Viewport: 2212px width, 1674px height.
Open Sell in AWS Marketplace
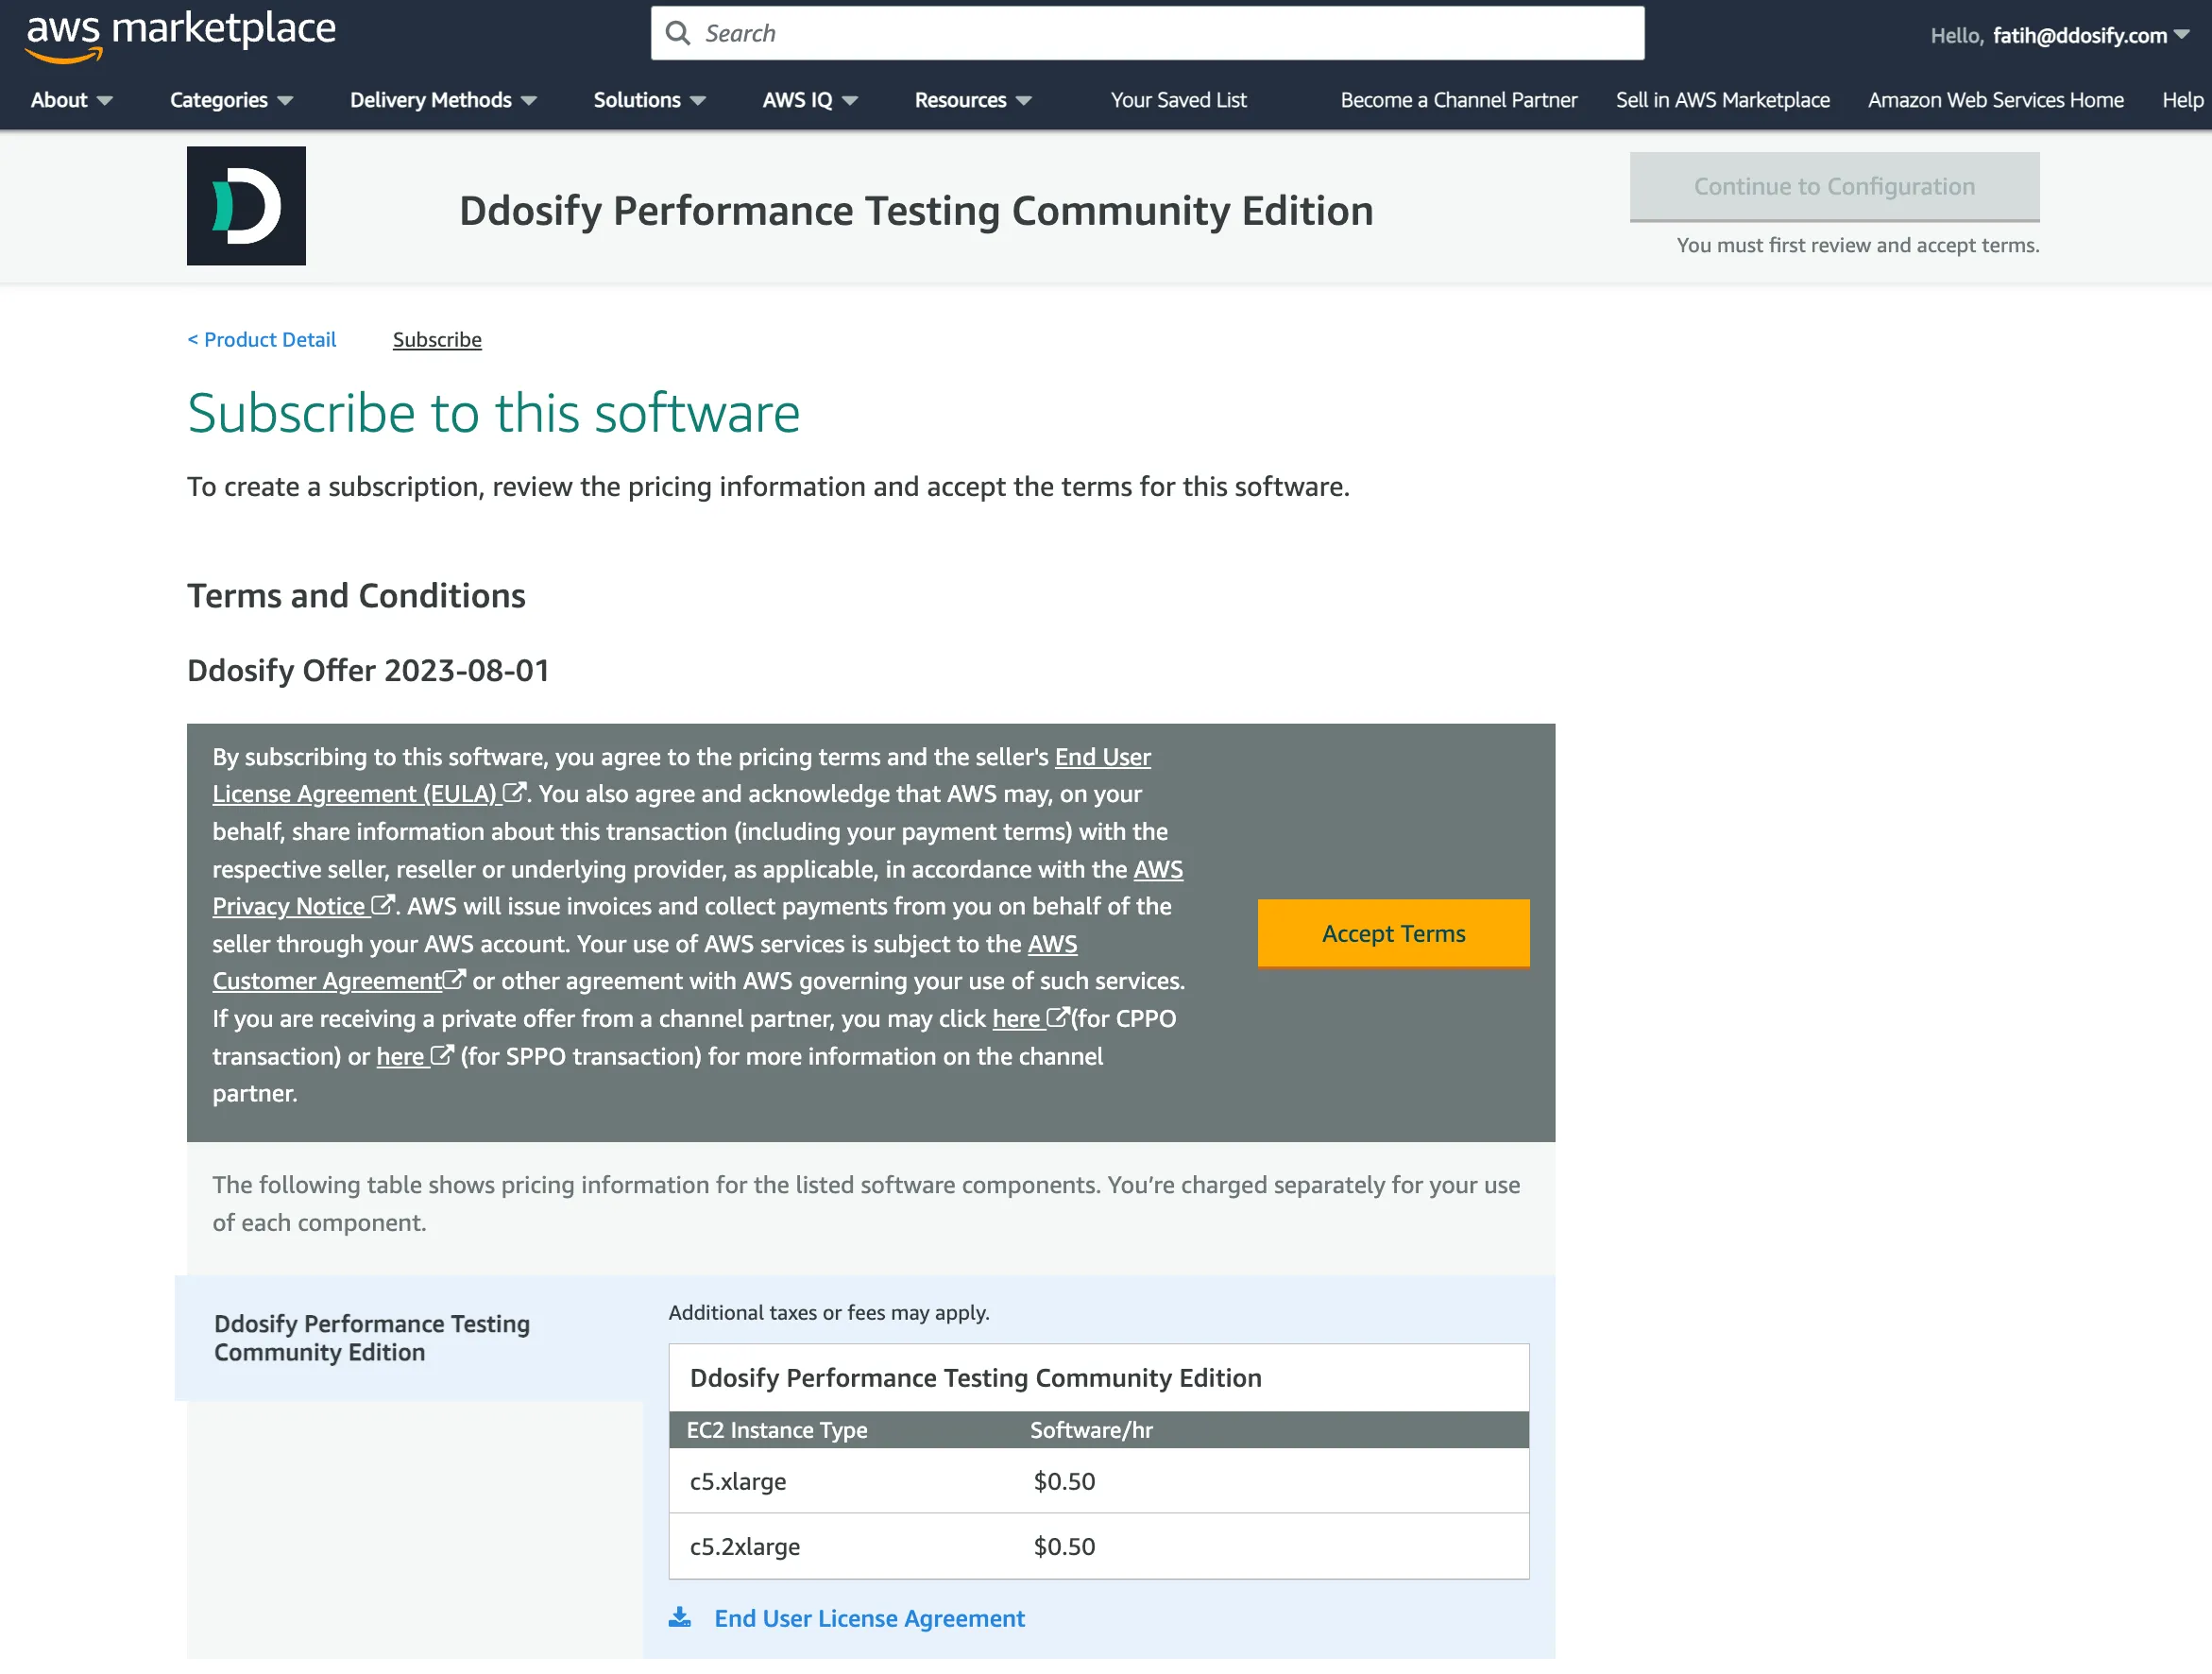1722,100
